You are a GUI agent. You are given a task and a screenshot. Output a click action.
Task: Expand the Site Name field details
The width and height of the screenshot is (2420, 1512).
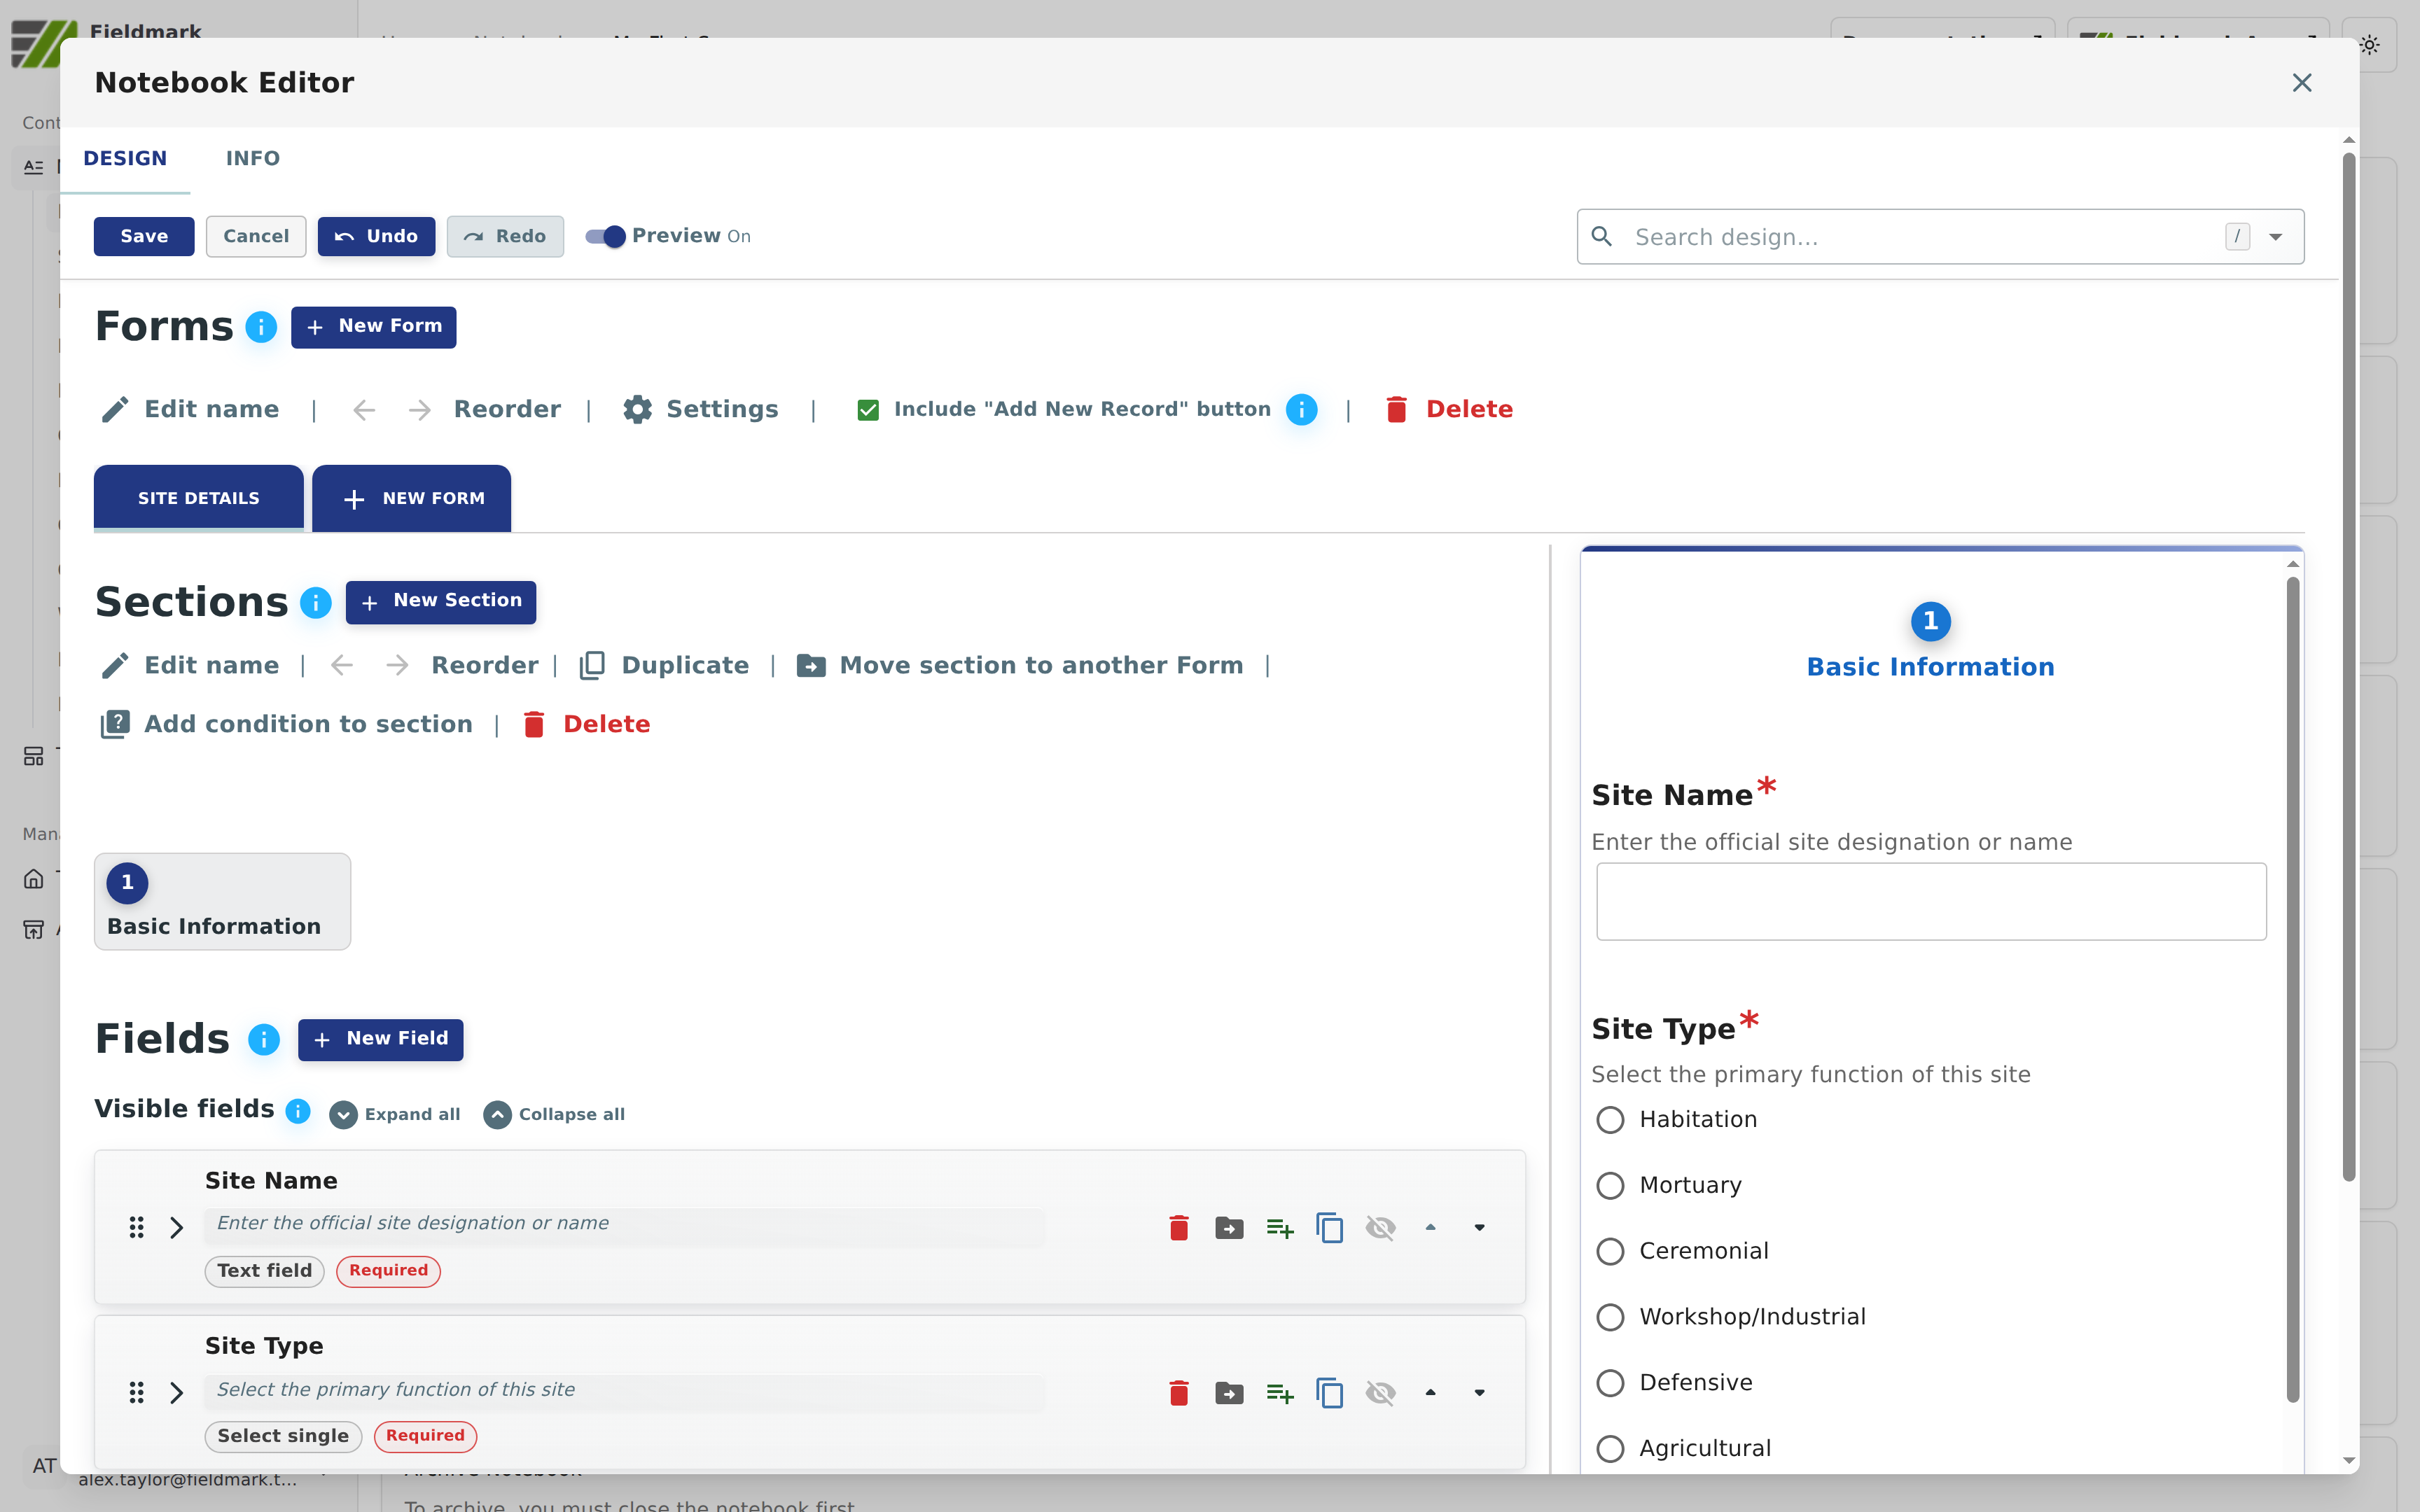177,1228
